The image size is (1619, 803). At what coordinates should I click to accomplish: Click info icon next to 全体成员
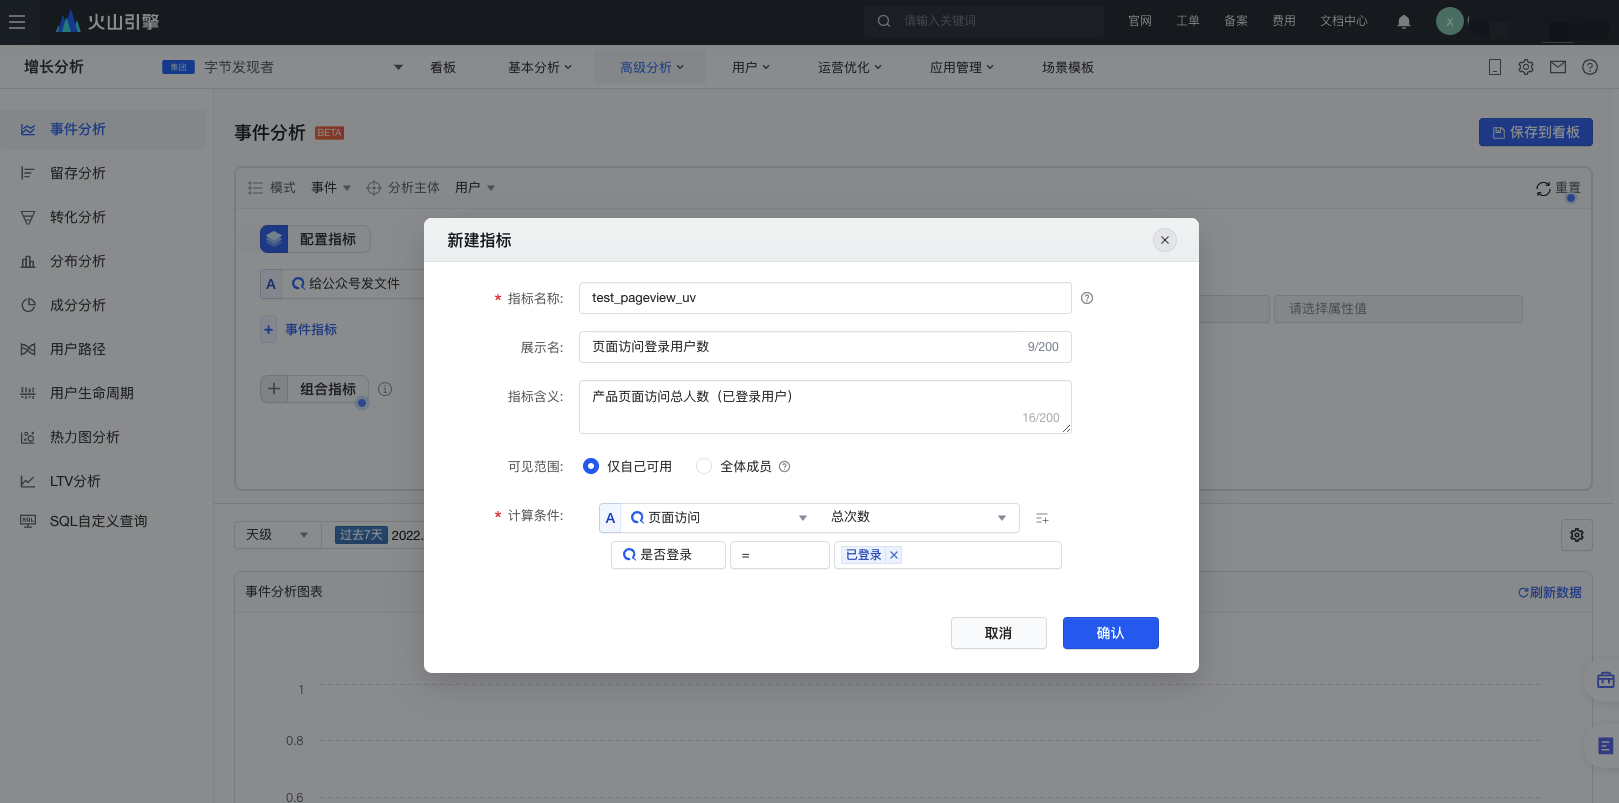785,466
